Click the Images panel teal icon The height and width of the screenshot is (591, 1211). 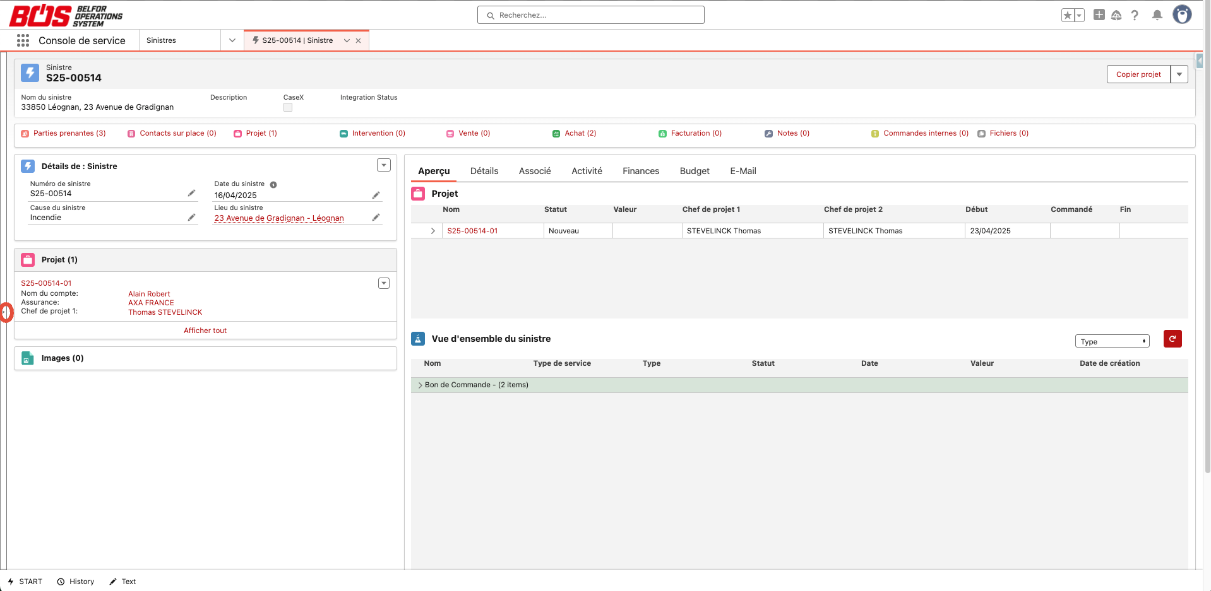28,358
